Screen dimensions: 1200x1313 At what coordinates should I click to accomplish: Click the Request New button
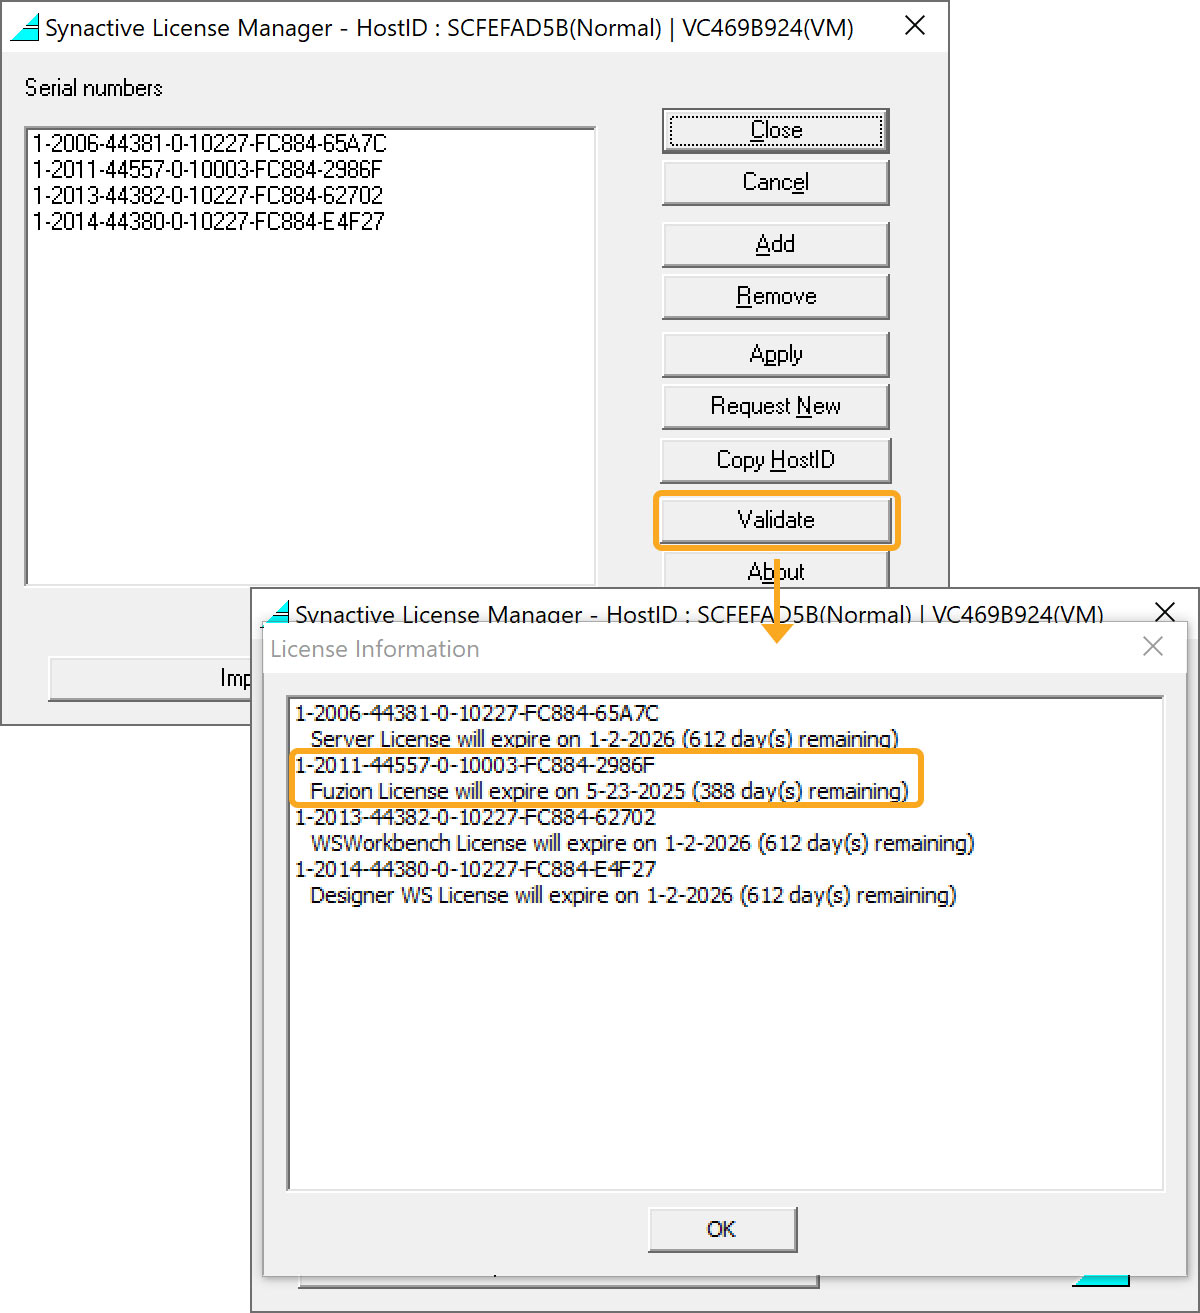775,406
